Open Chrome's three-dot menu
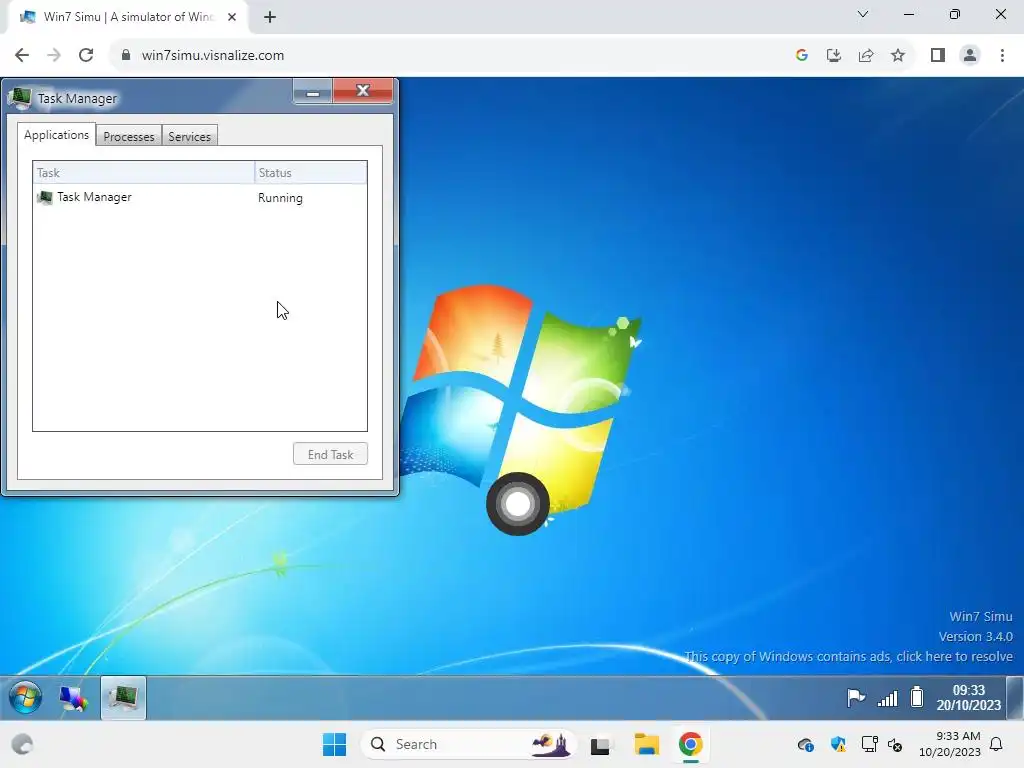 [1002, 55]
